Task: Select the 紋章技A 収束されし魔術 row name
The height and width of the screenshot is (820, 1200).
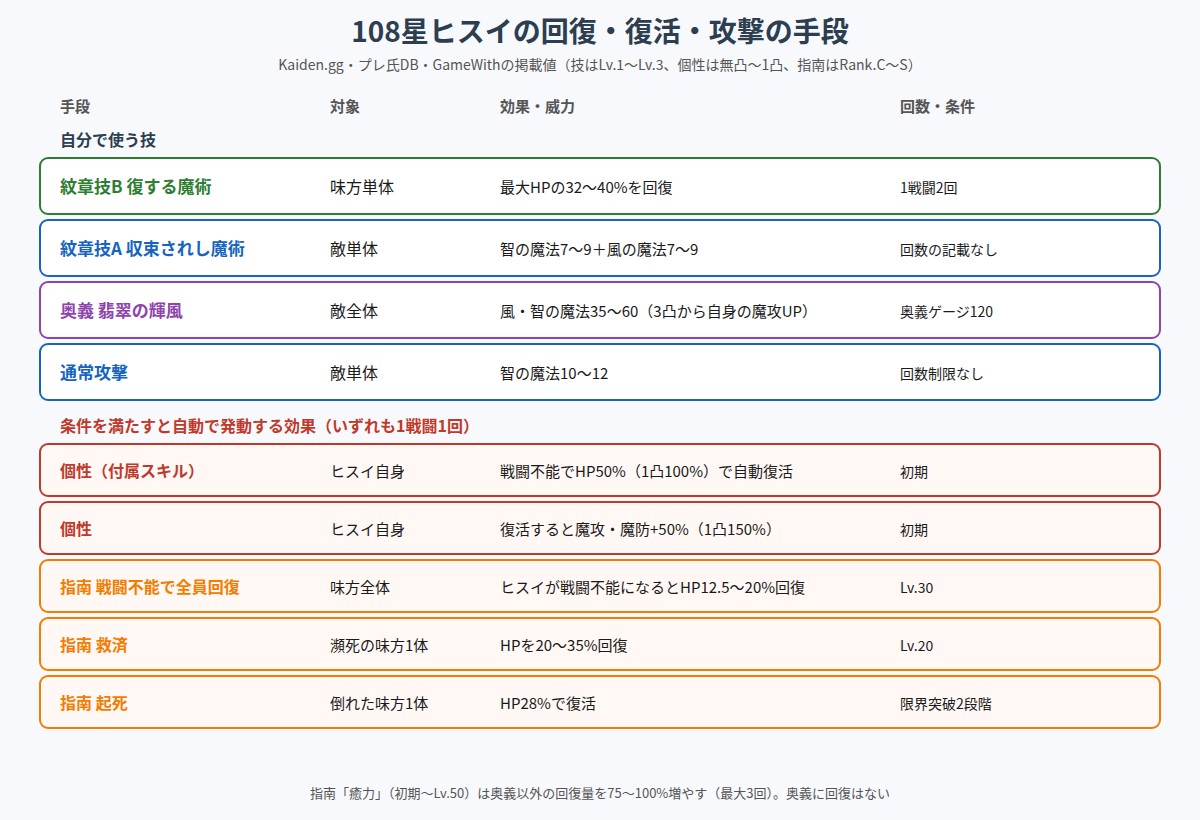Action: (152, 249)
